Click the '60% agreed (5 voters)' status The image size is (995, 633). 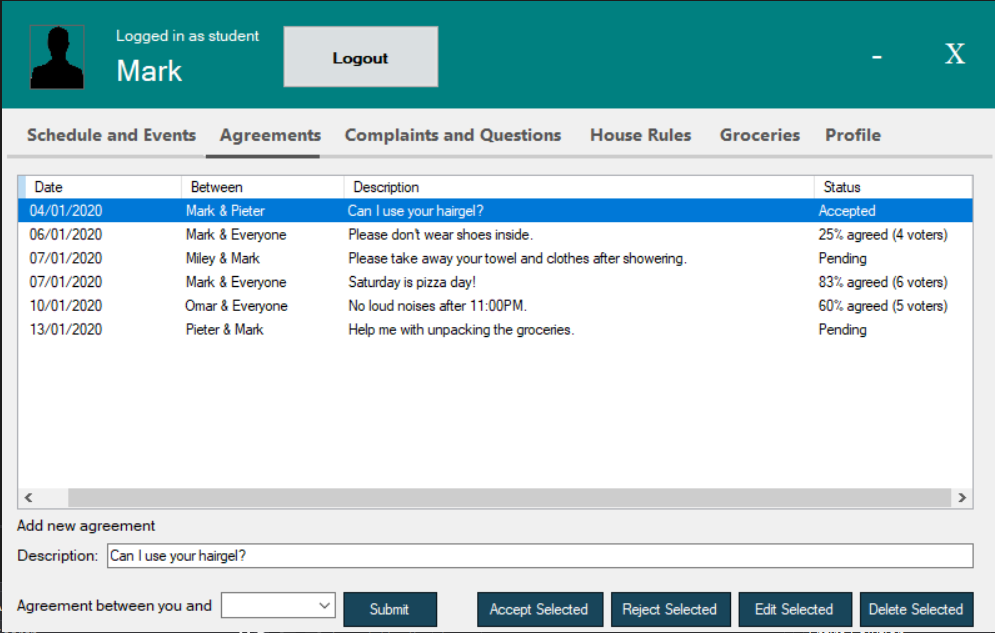point(883,306)
